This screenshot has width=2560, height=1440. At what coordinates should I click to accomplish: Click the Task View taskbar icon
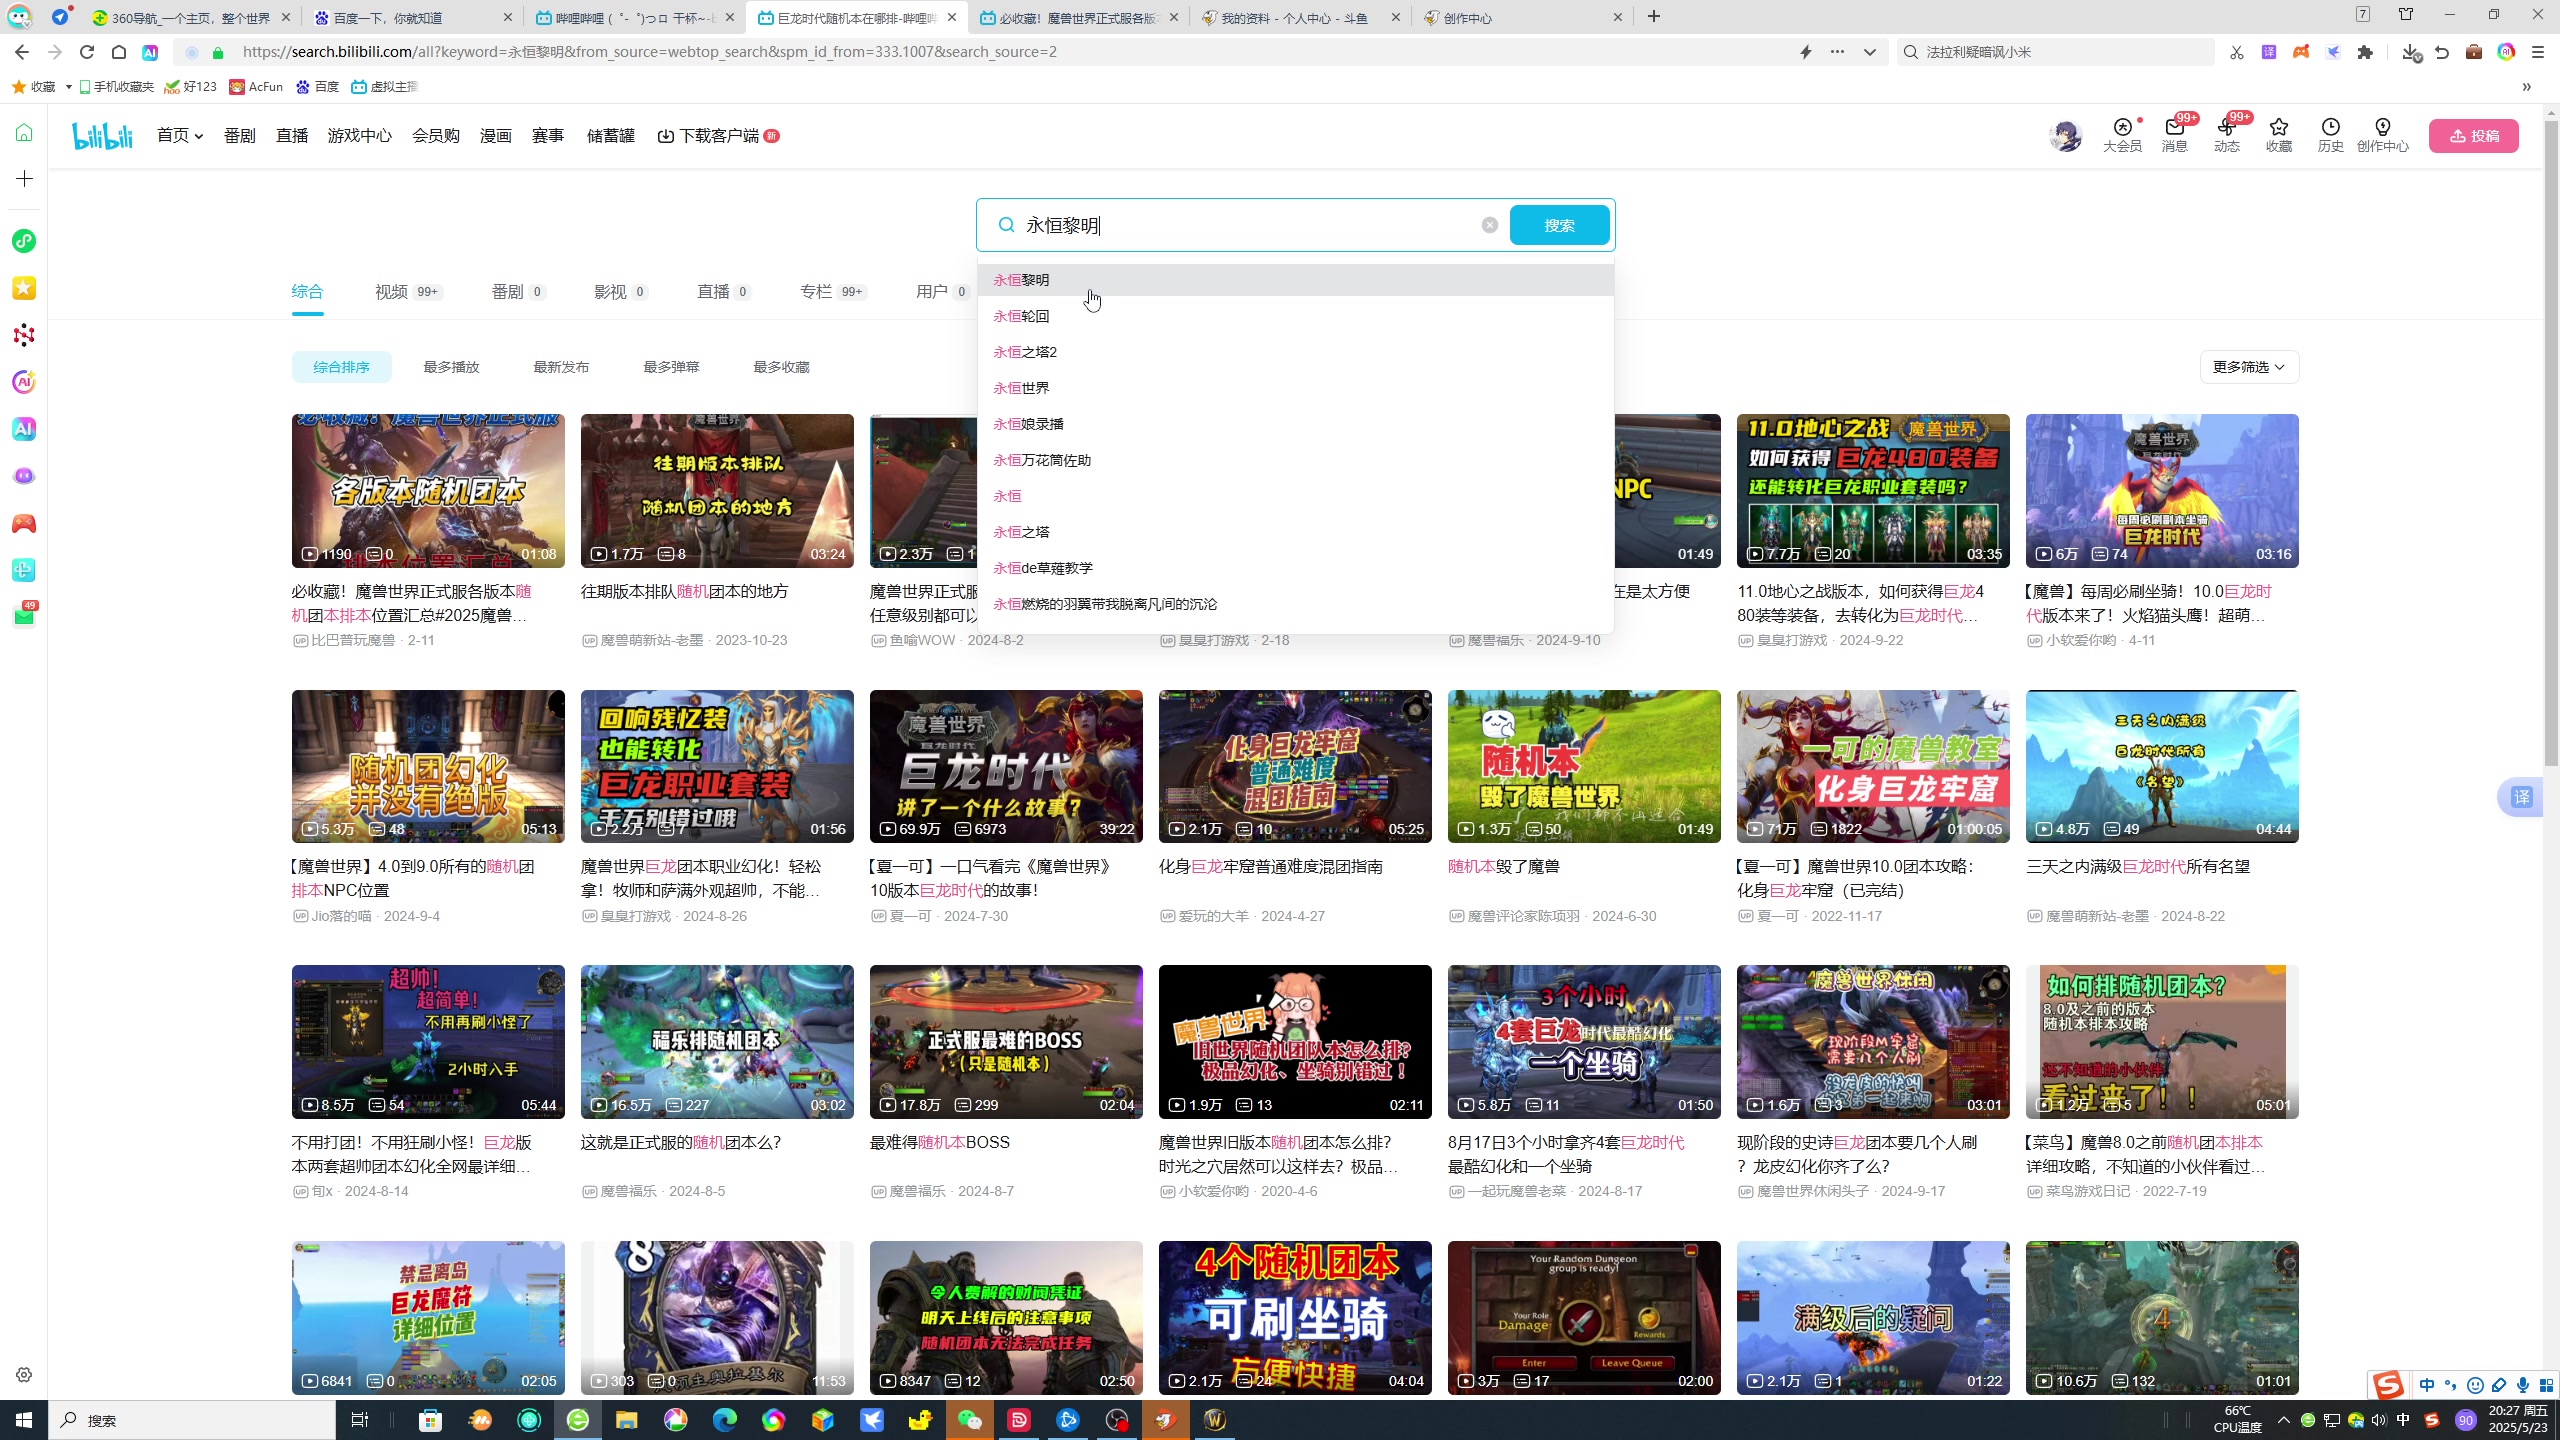click(x=360, y=1420)
